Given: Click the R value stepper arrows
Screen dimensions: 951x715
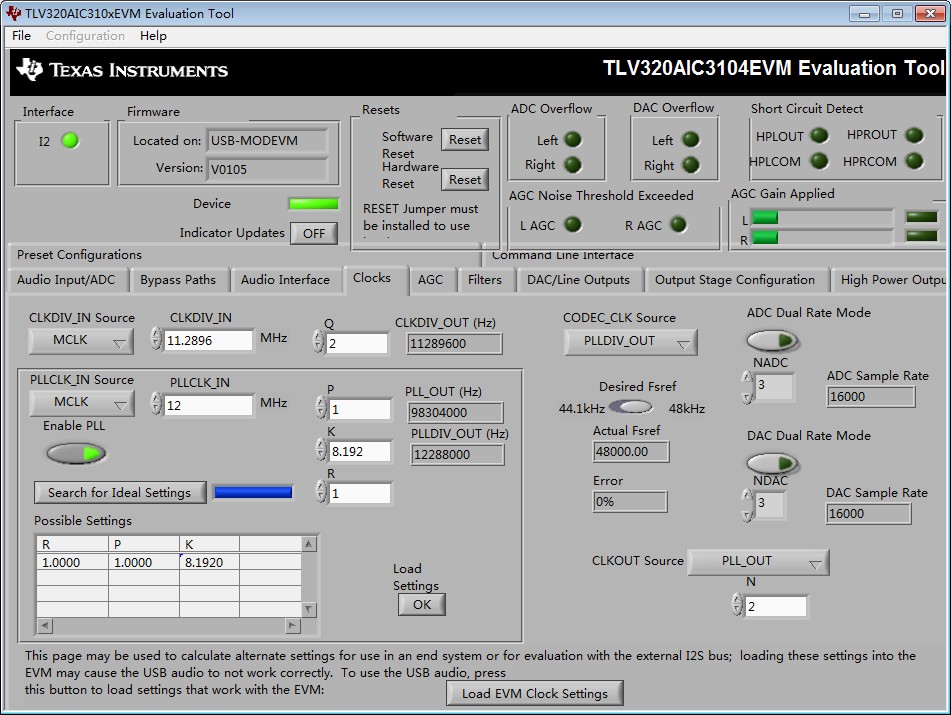Looking at the screenshot, I should tap(321, 492).
